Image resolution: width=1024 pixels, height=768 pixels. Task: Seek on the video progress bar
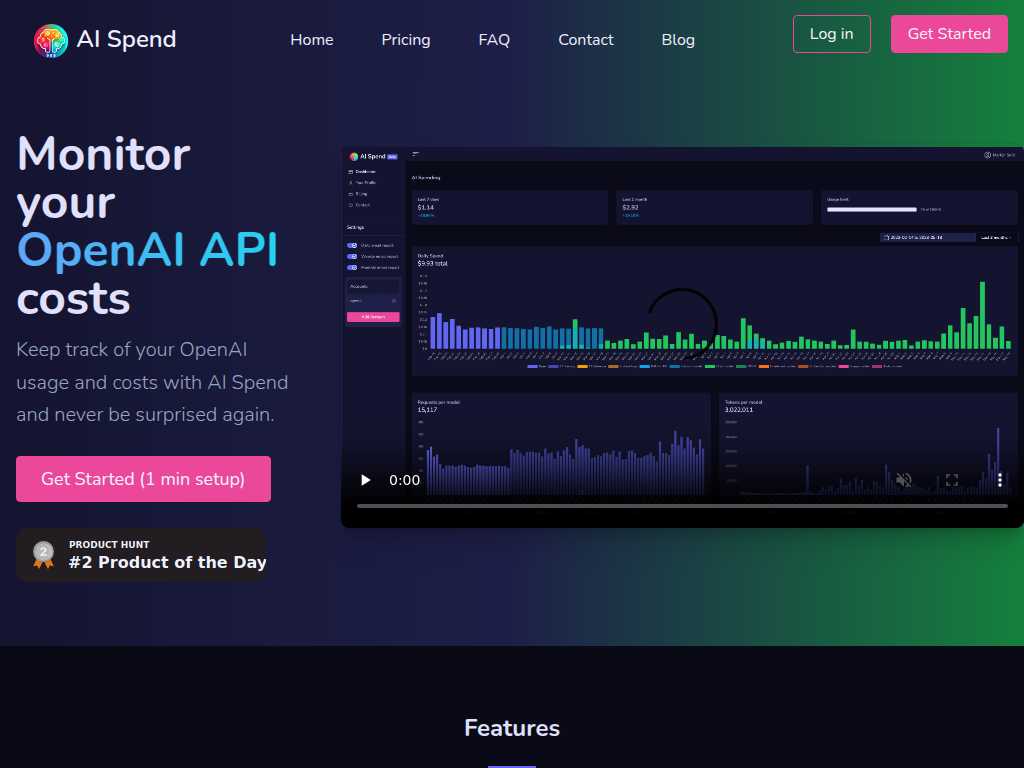pyautogui.click(x=682, y=505)
